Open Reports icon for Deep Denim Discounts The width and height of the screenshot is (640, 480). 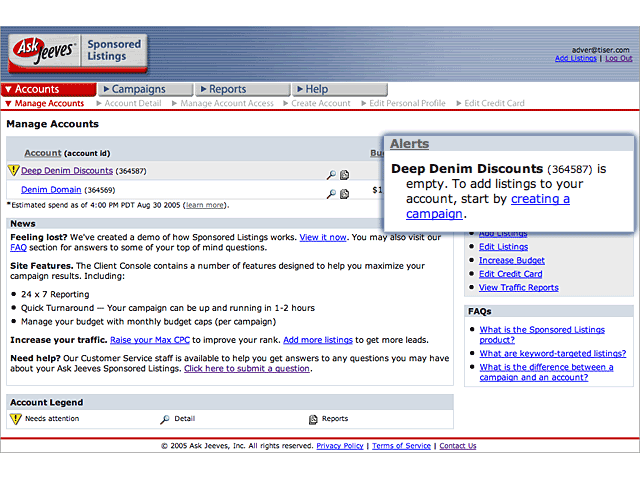[x=344, y=175]
